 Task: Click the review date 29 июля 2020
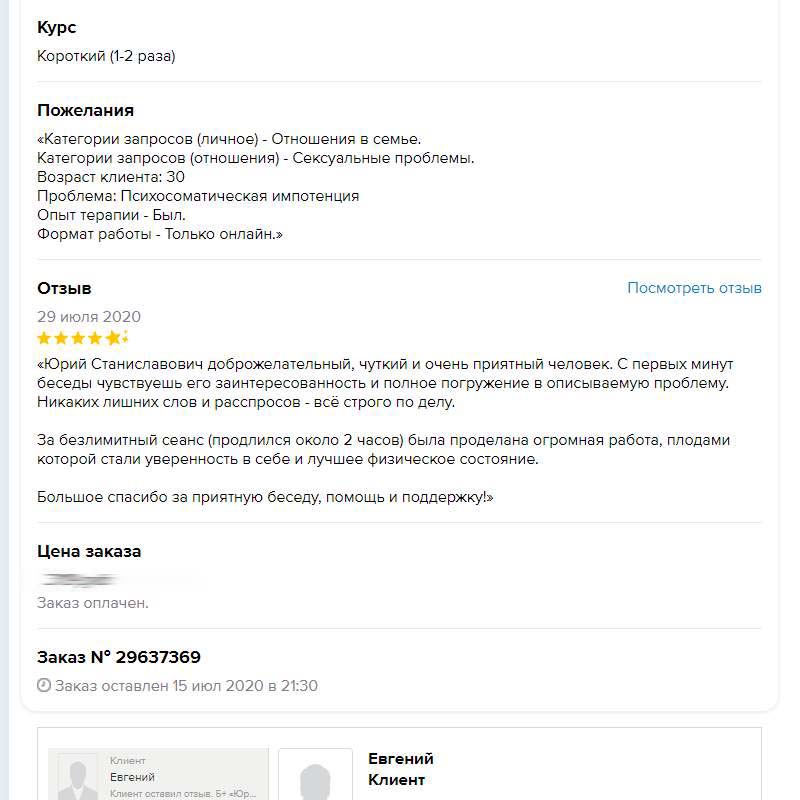tap(89, 317)
